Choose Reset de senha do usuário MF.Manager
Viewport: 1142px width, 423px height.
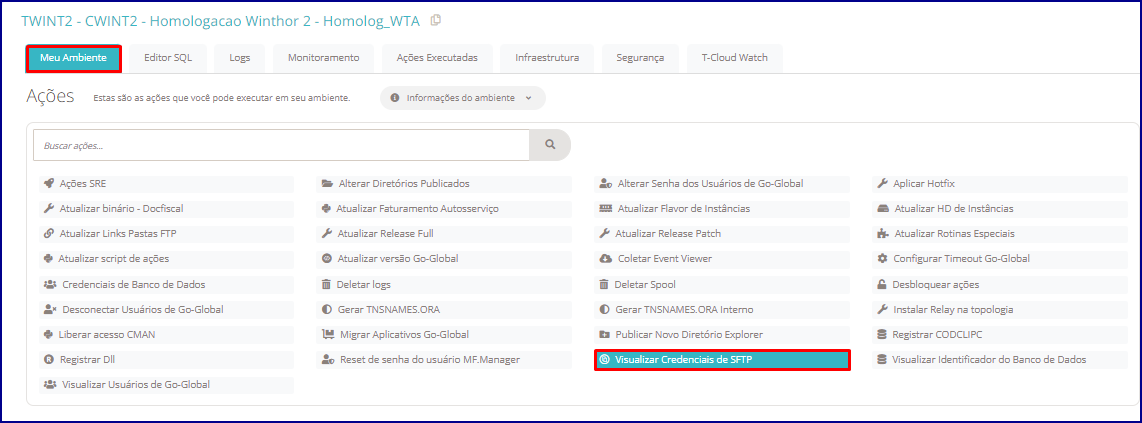click(x=444, y=360)
